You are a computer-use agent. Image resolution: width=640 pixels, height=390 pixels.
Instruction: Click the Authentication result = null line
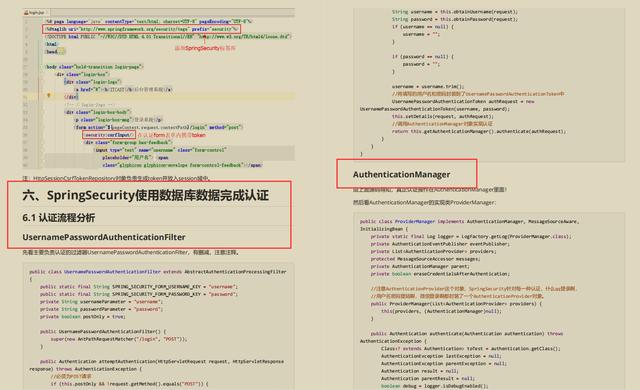tap(420, 371)
